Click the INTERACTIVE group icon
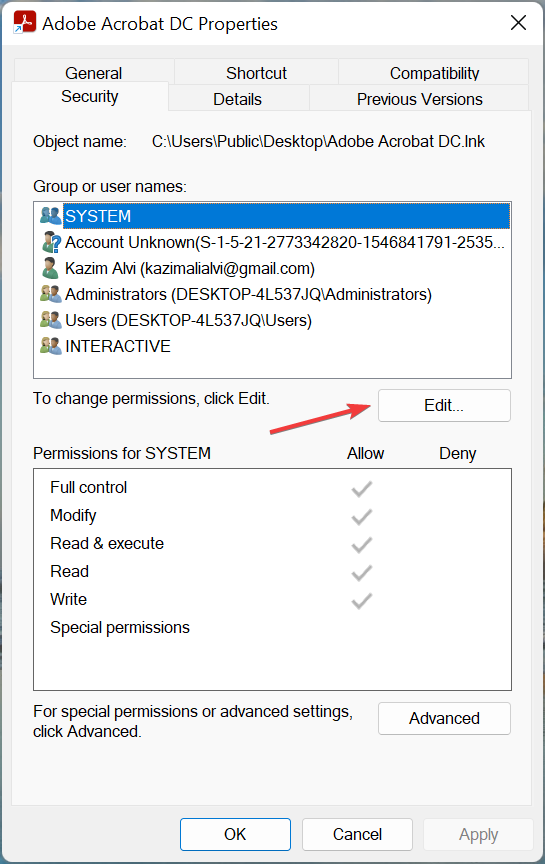Image resolution: width=545 pixels, height=864 pixels. tap(51, 345)
